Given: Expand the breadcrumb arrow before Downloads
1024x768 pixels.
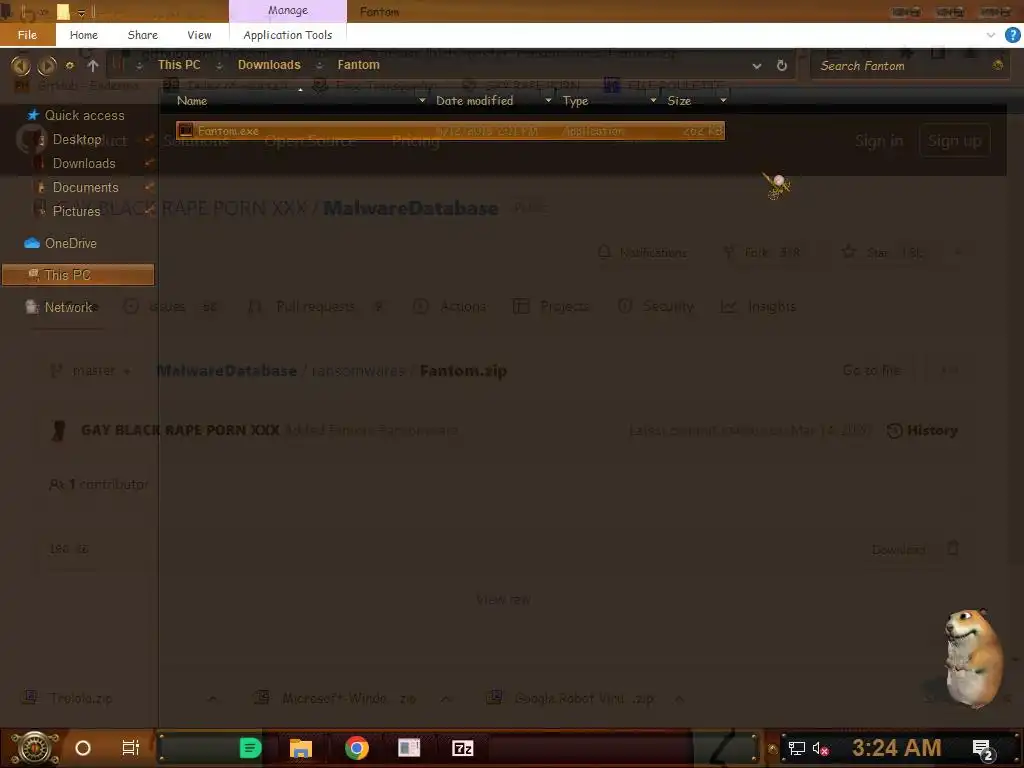Looking at the screenshot, I should 219,66.
